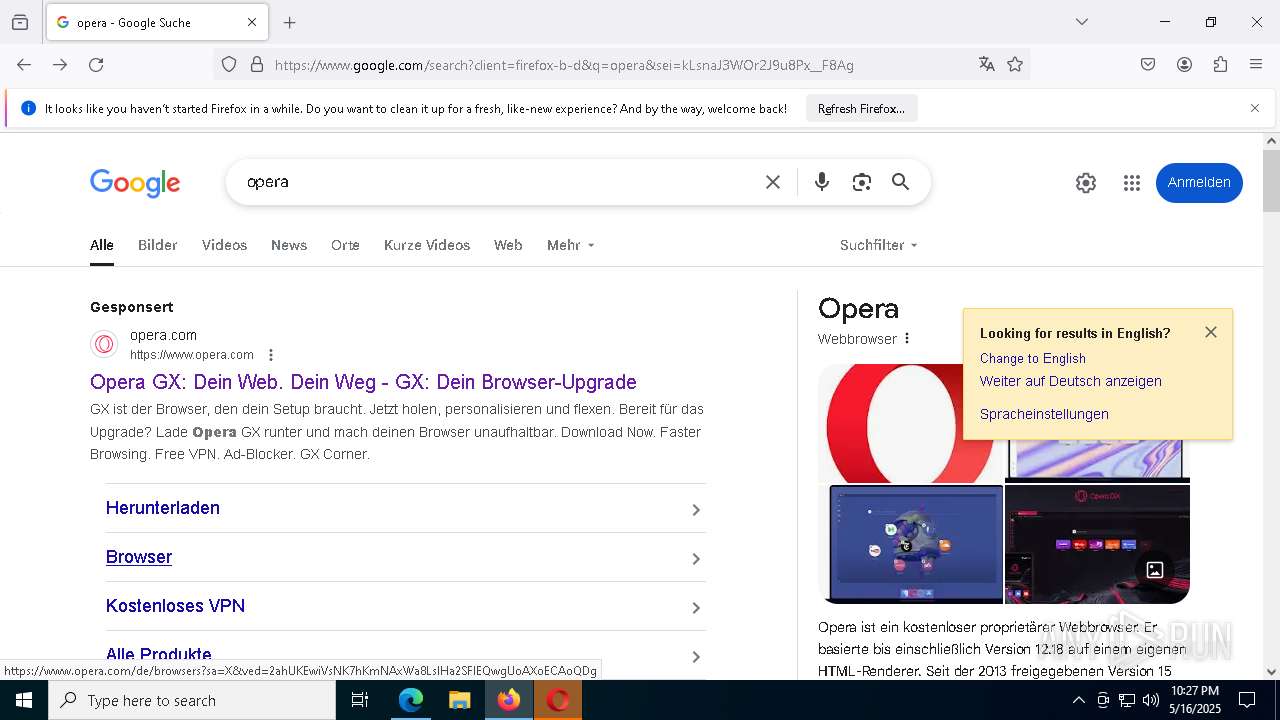Open a new browser tab
Image resolution: width=1280 pixels, height=720 pixels.
coord(290,22)
